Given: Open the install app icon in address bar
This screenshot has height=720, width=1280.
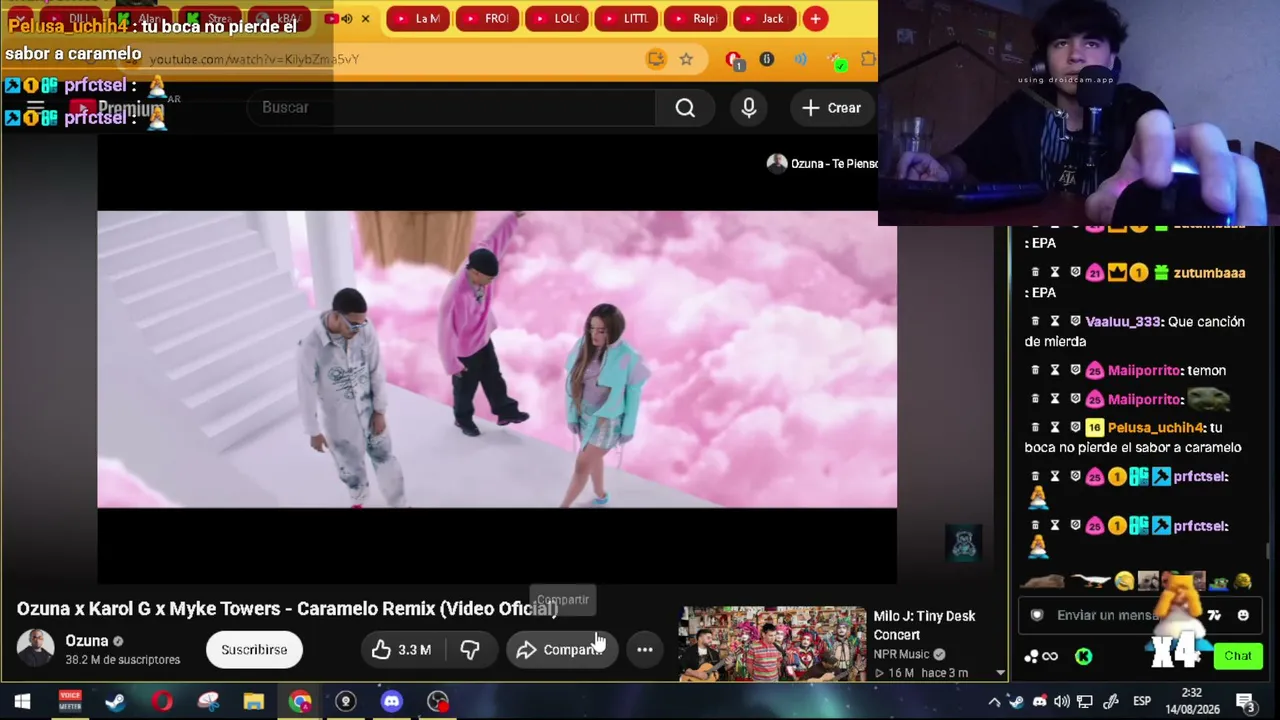Looking at the screenshot, I should tap(656, 59).
